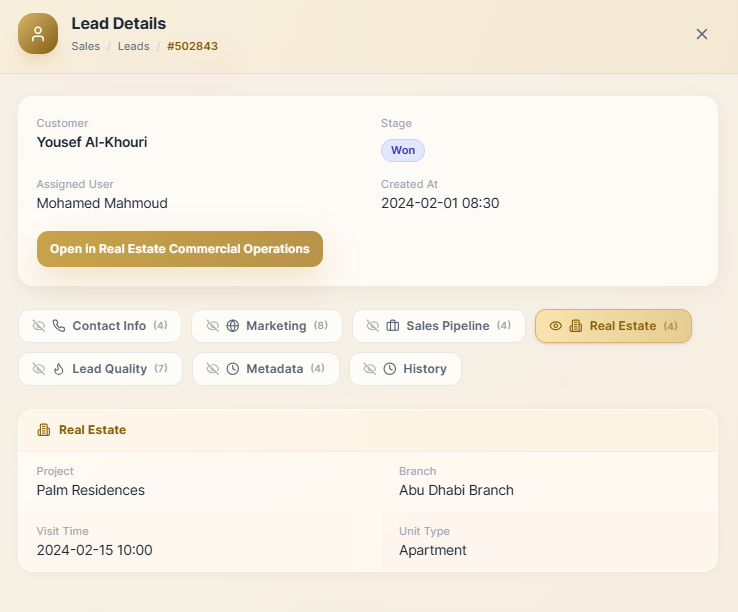Select project value Palm Residences
This screenshot has width=738, height=612.
pyautogui.click(x=91, y=491)
